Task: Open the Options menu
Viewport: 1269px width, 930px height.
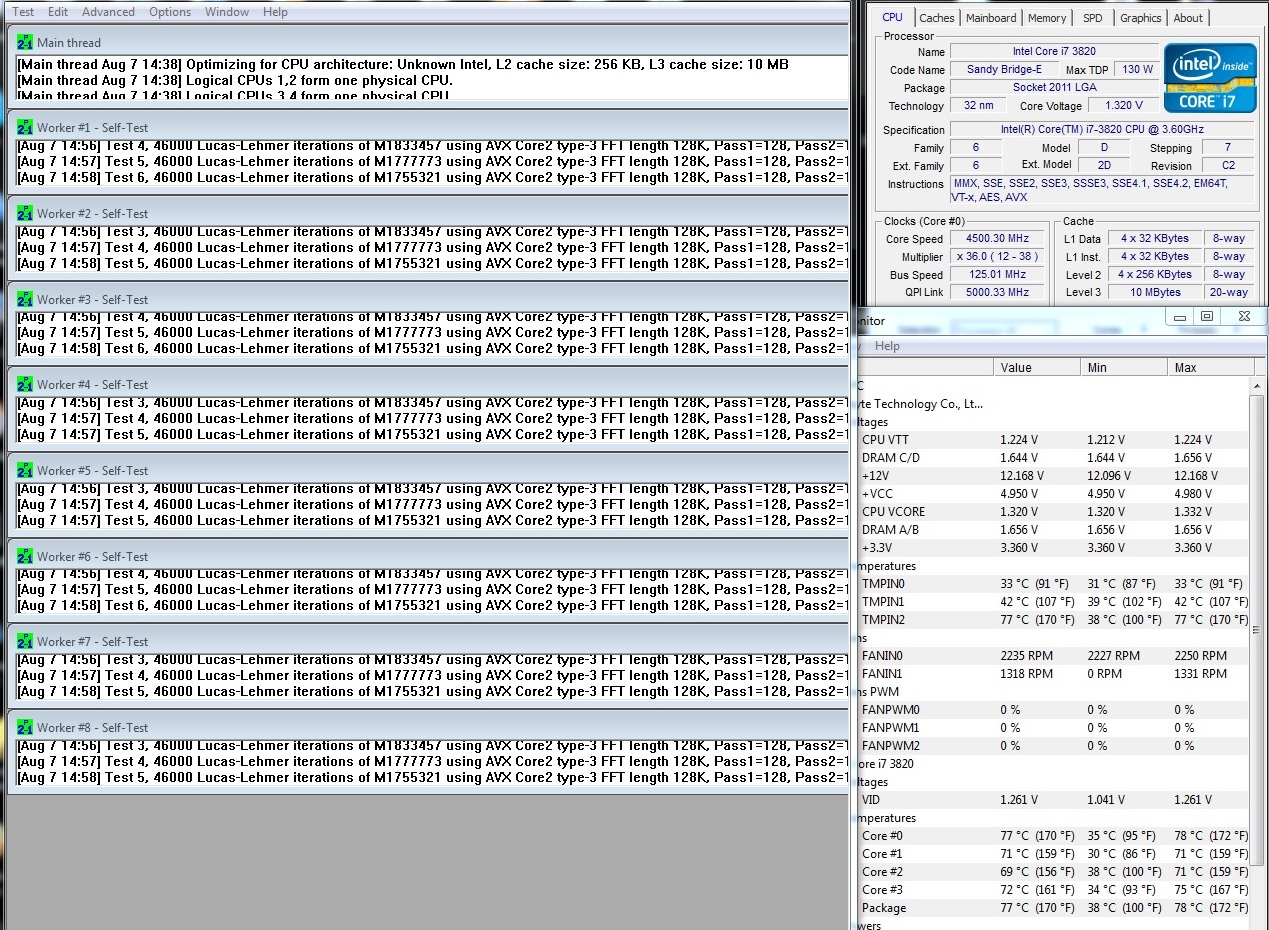Action: [x=170, y=12]
